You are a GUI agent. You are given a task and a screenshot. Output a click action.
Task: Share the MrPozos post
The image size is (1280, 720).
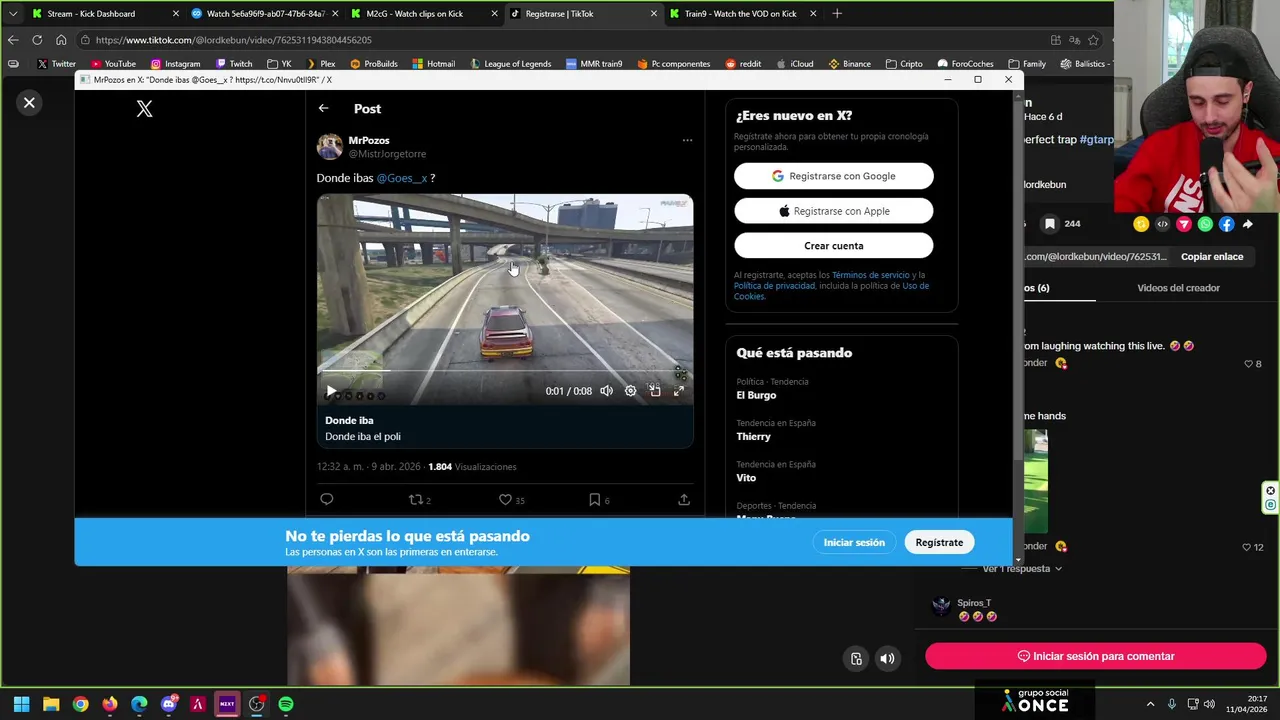coord(684,499)
